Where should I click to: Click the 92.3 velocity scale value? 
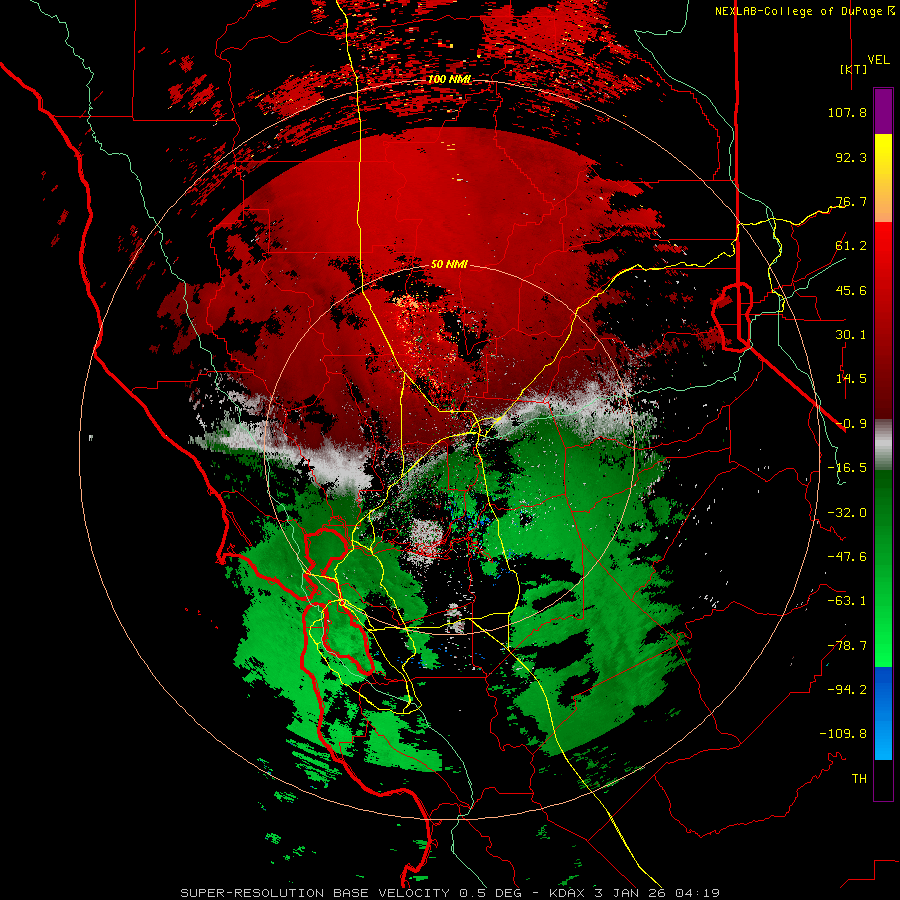[x=851, y=157]
